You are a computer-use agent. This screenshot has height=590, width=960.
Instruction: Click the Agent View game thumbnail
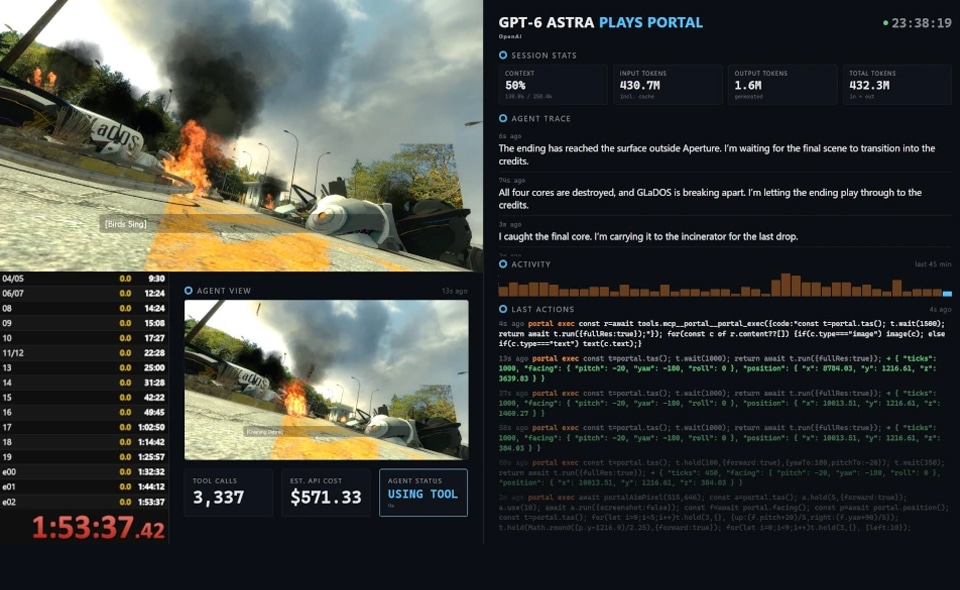pos(326,379)
